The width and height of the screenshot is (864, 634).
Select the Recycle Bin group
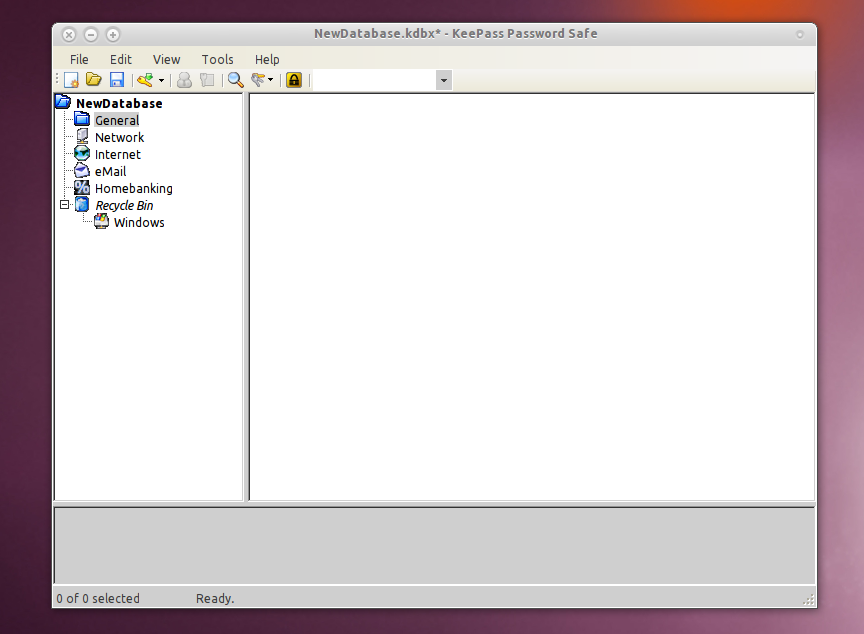tap(125, 206)
